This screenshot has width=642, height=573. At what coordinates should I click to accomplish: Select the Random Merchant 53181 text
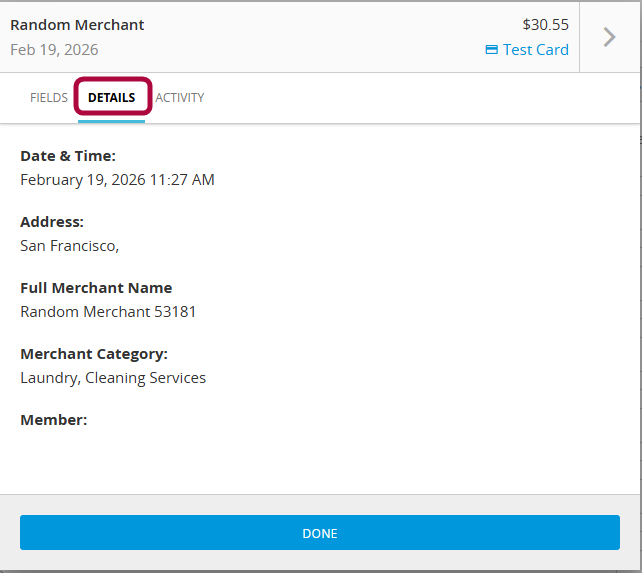pyautogui.click(x=108, y=312)
